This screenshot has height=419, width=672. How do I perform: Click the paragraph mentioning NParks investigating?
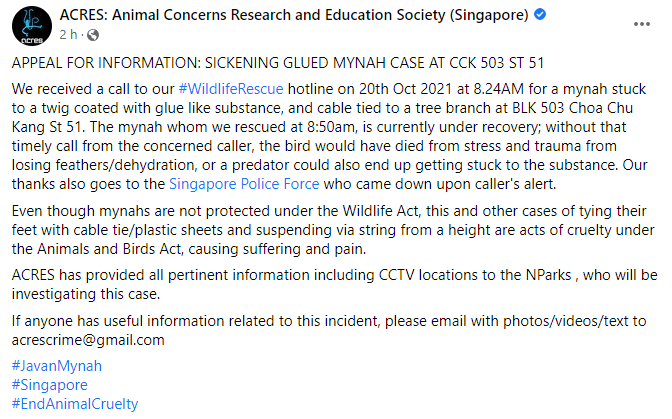click(330, 284)
